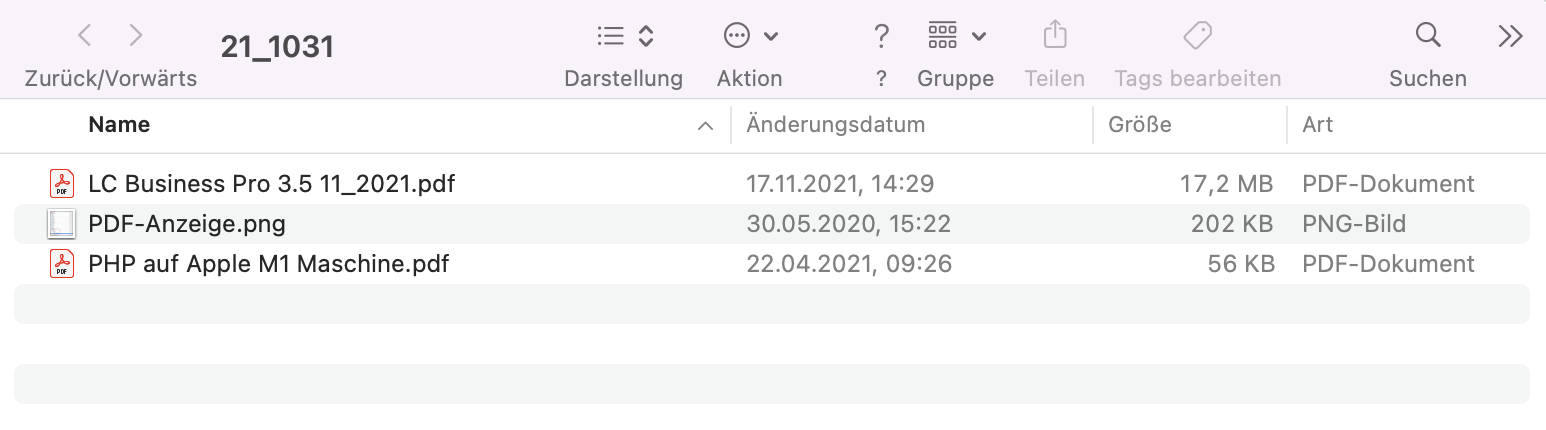Viewport: 1546px width, 430px height.
Task: Open the Gruppe dropdown arrow
Action: pos(979,37)
